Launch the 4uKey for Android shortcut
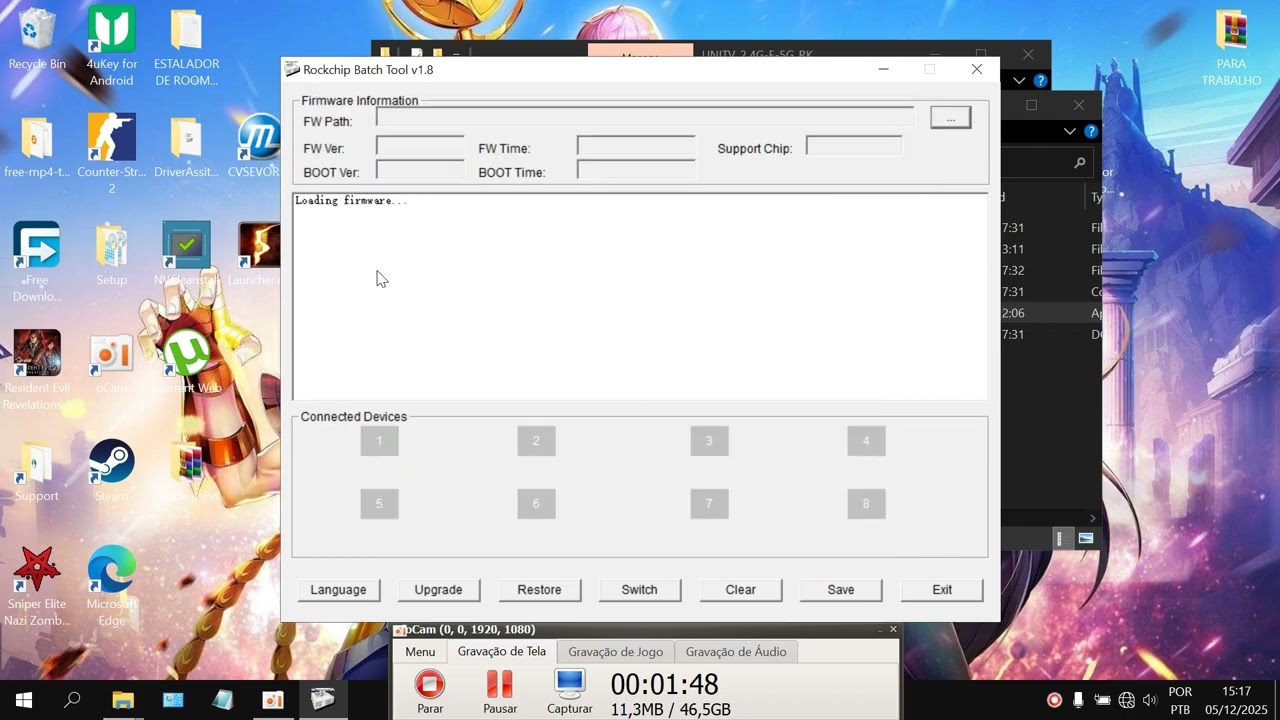Screen dimensions: 1280x720 111,46
